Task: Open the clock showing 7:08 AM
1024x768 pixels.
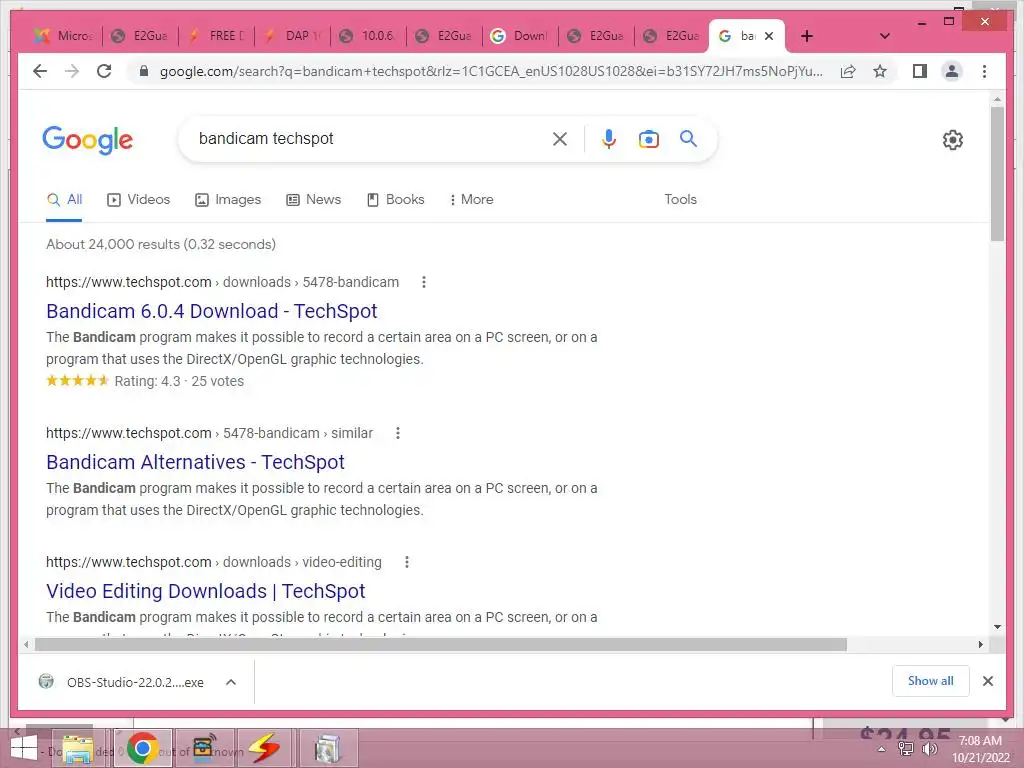Action: [980, 749]
